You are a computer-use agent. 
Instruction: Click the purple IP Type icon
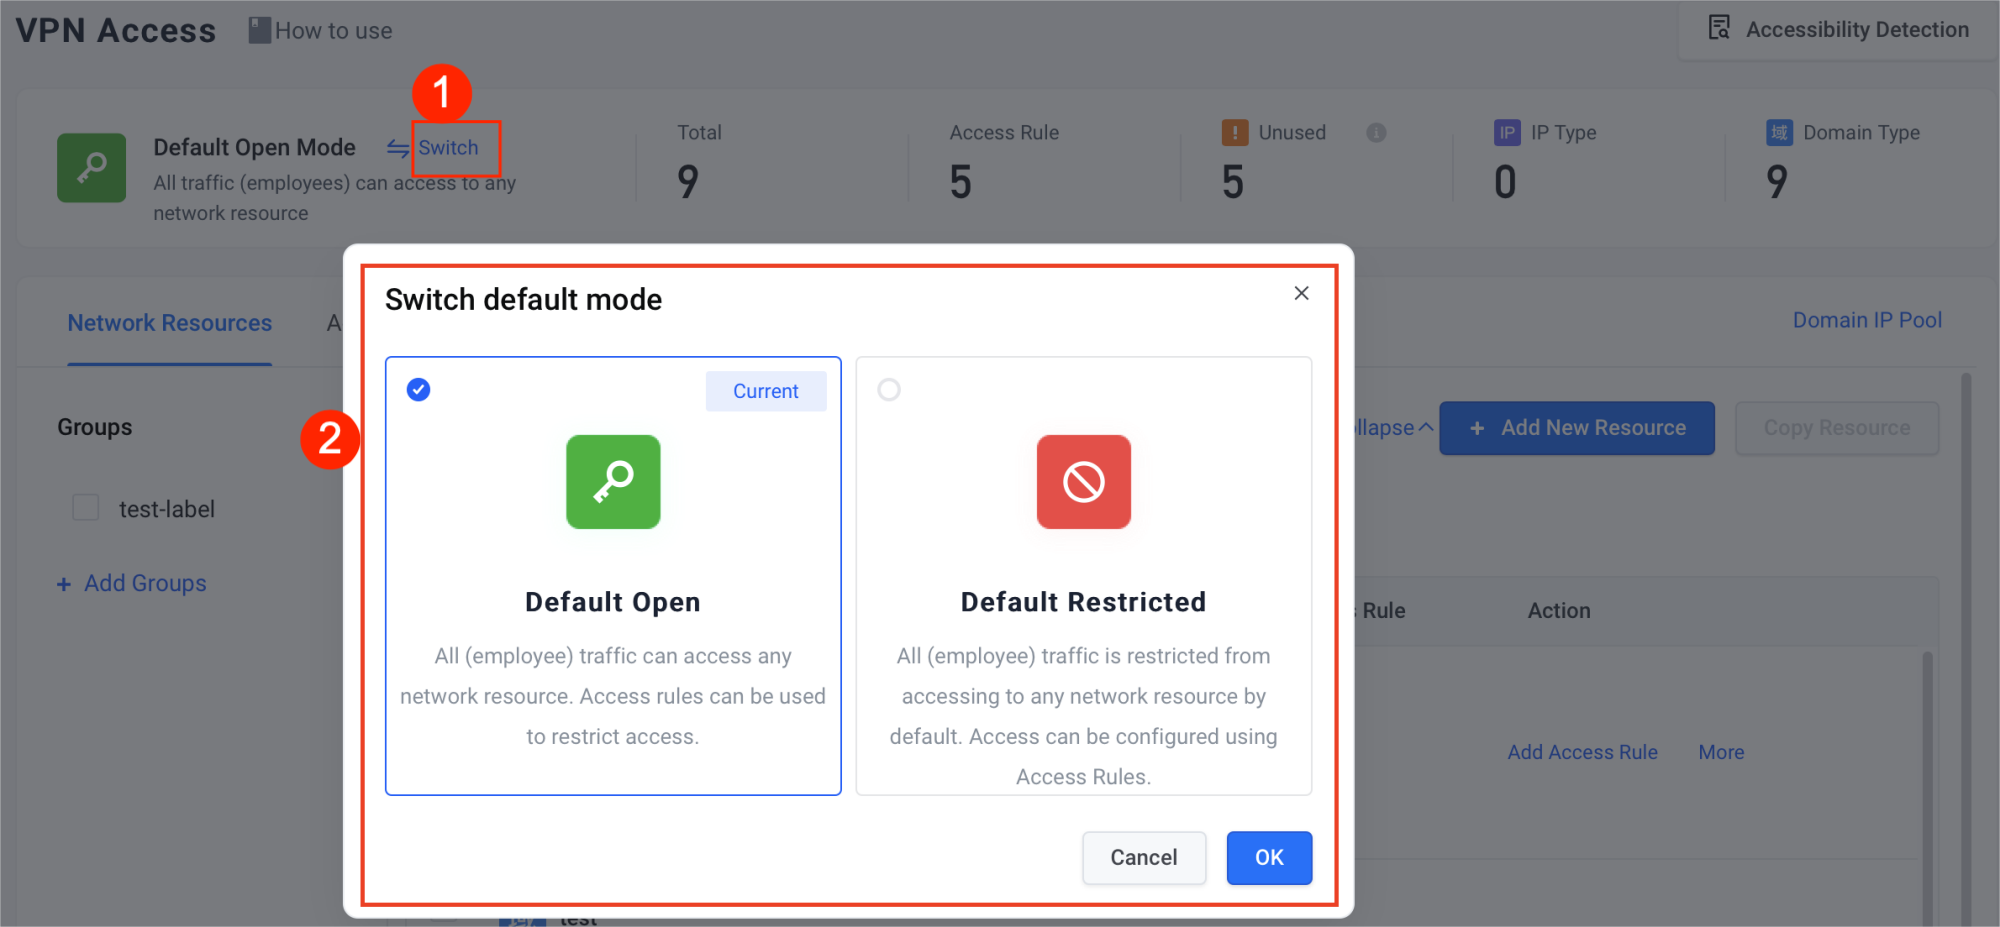coord(1507,133)
